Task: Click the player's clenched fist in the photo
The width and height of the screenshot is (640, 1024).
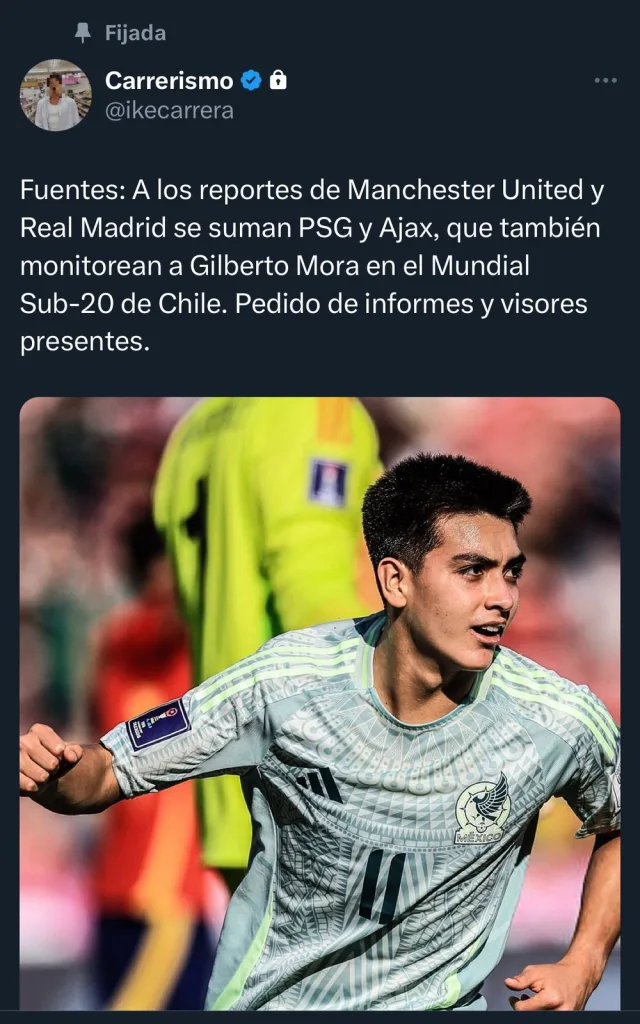Action: tap(50, 758)
